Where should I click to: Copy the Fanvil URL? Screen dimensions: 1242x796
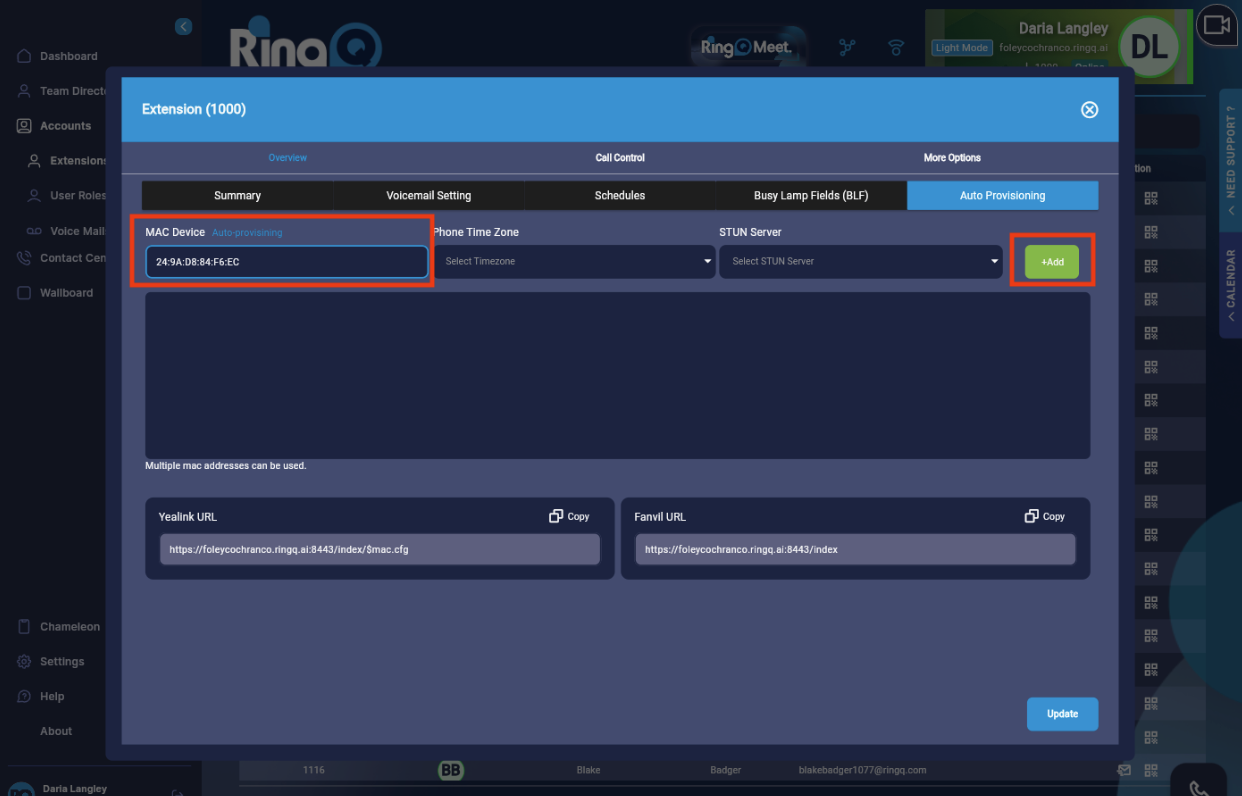coord(1044,516)
